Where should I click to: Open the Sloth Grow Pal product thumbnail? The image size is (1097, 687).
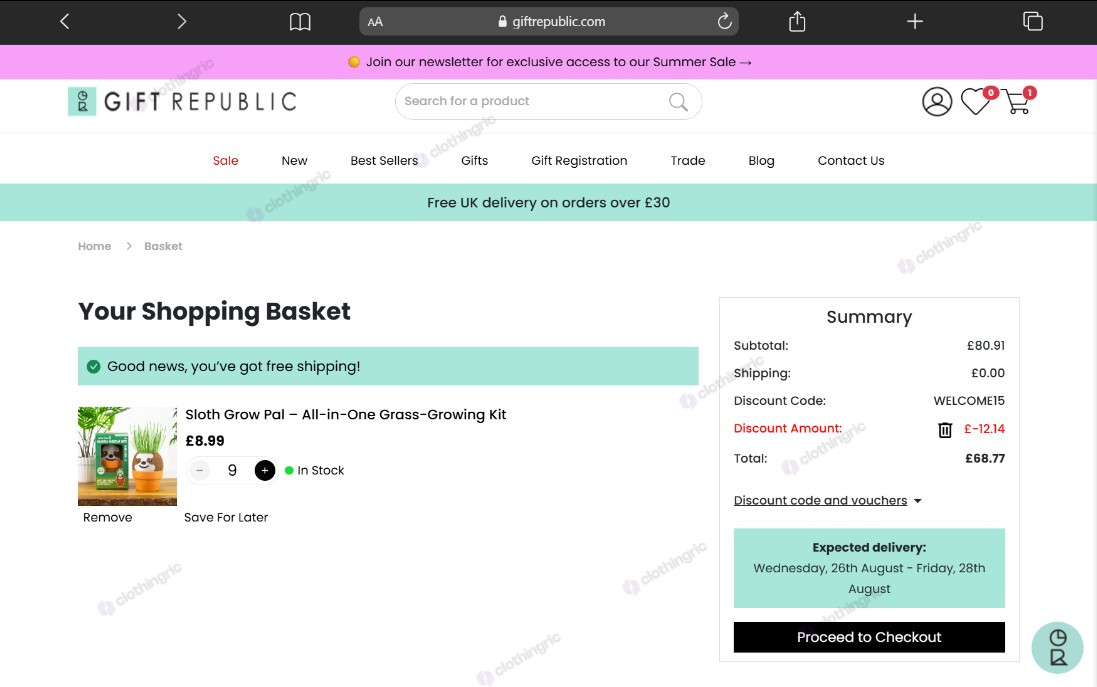click(127, 456)
